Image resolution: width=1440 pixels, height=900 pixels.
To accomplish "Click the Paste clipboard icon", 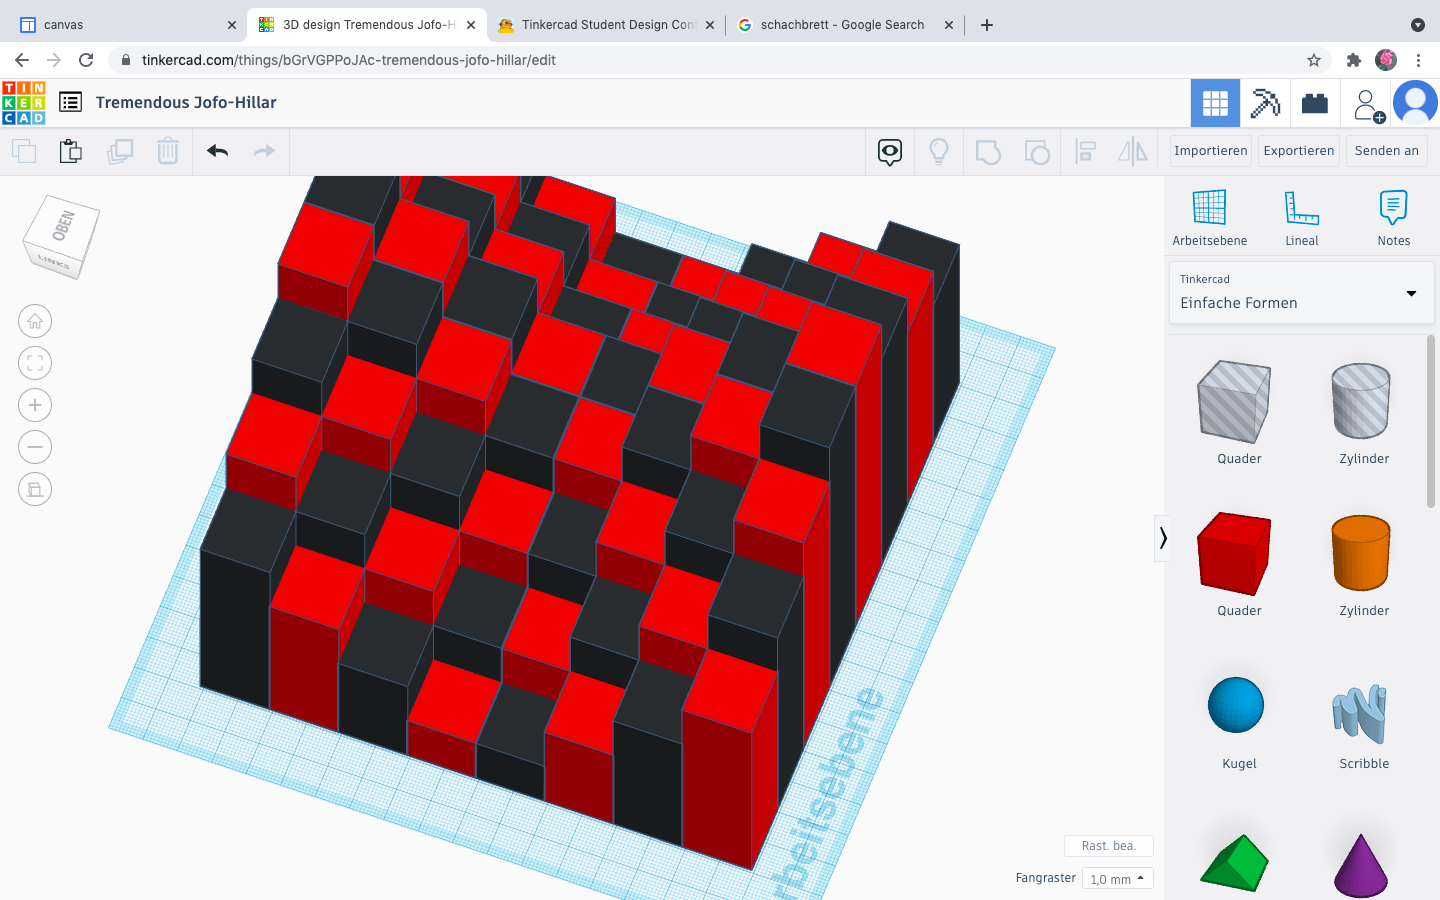I will (x=70, y=151).
